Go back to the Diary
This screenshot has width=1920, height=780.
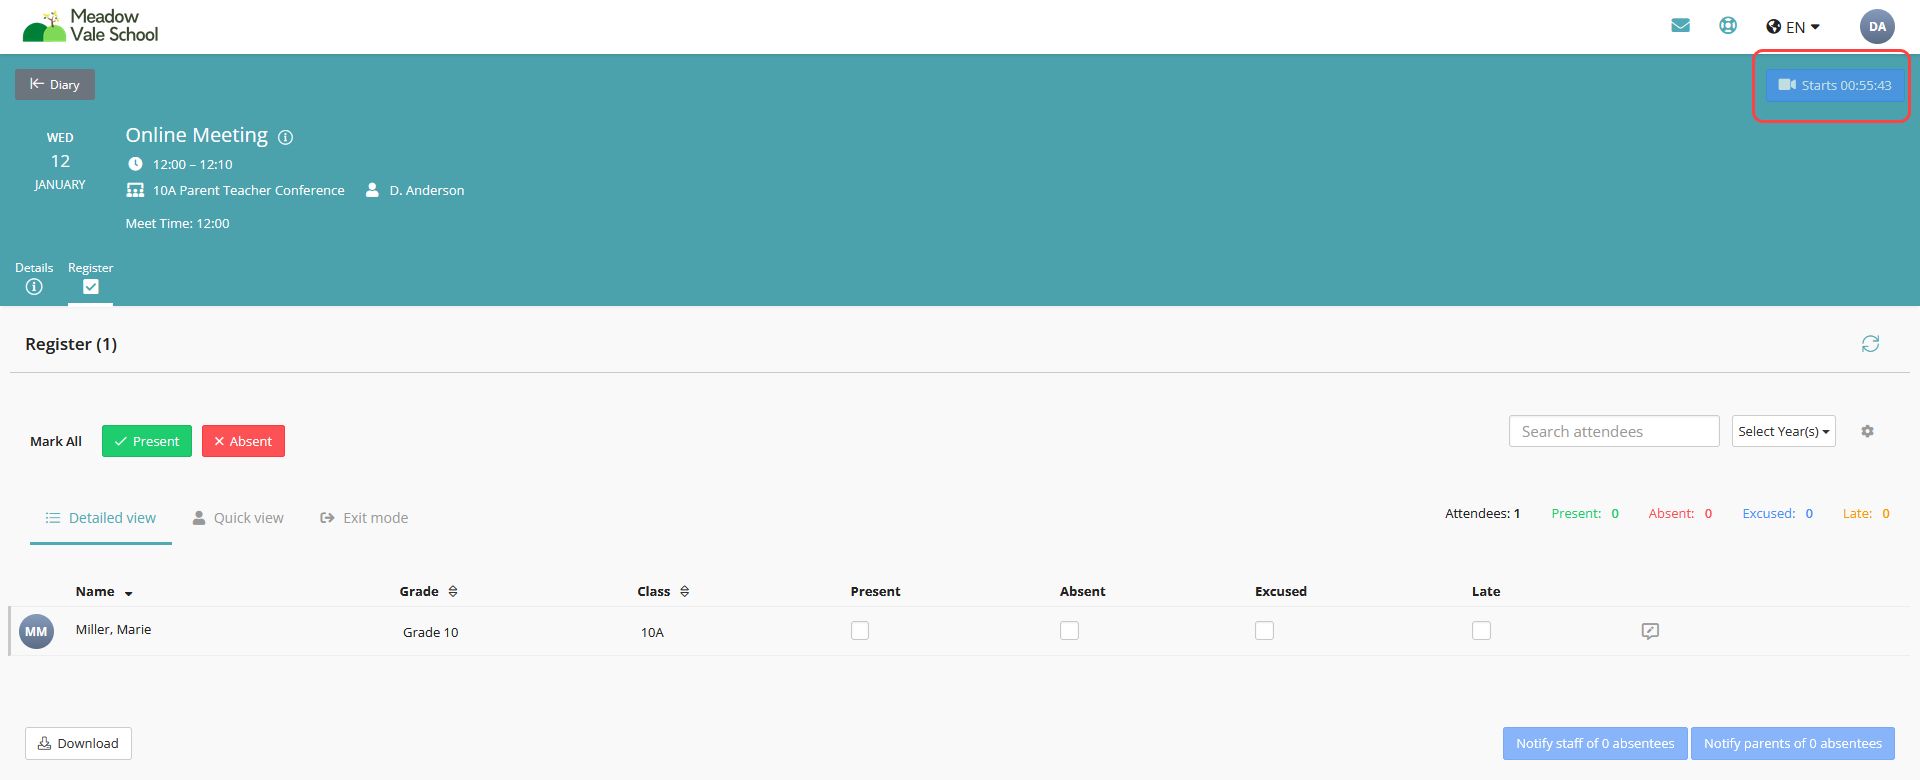tap(55, 84)
